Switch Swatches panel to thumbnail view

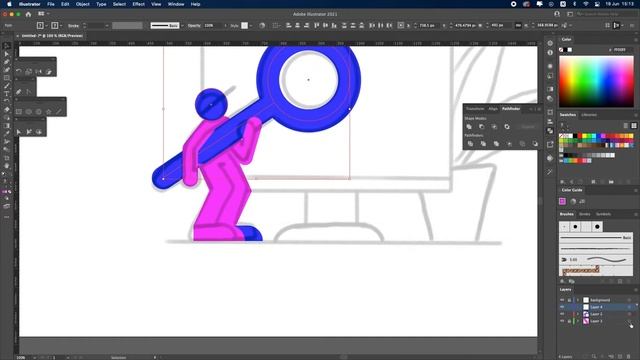tap(634, 125)
